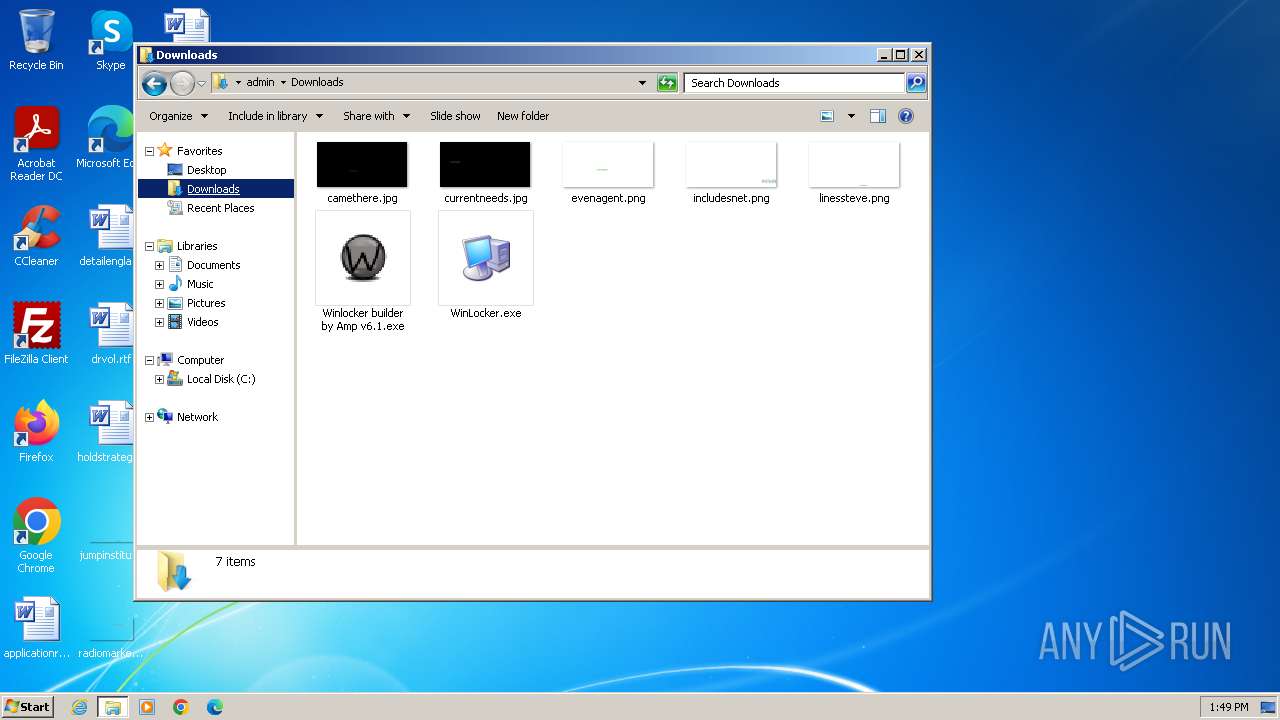Select the Acrobat Reader DC shortcut
1280x720 pixels.
click(36, 144)
